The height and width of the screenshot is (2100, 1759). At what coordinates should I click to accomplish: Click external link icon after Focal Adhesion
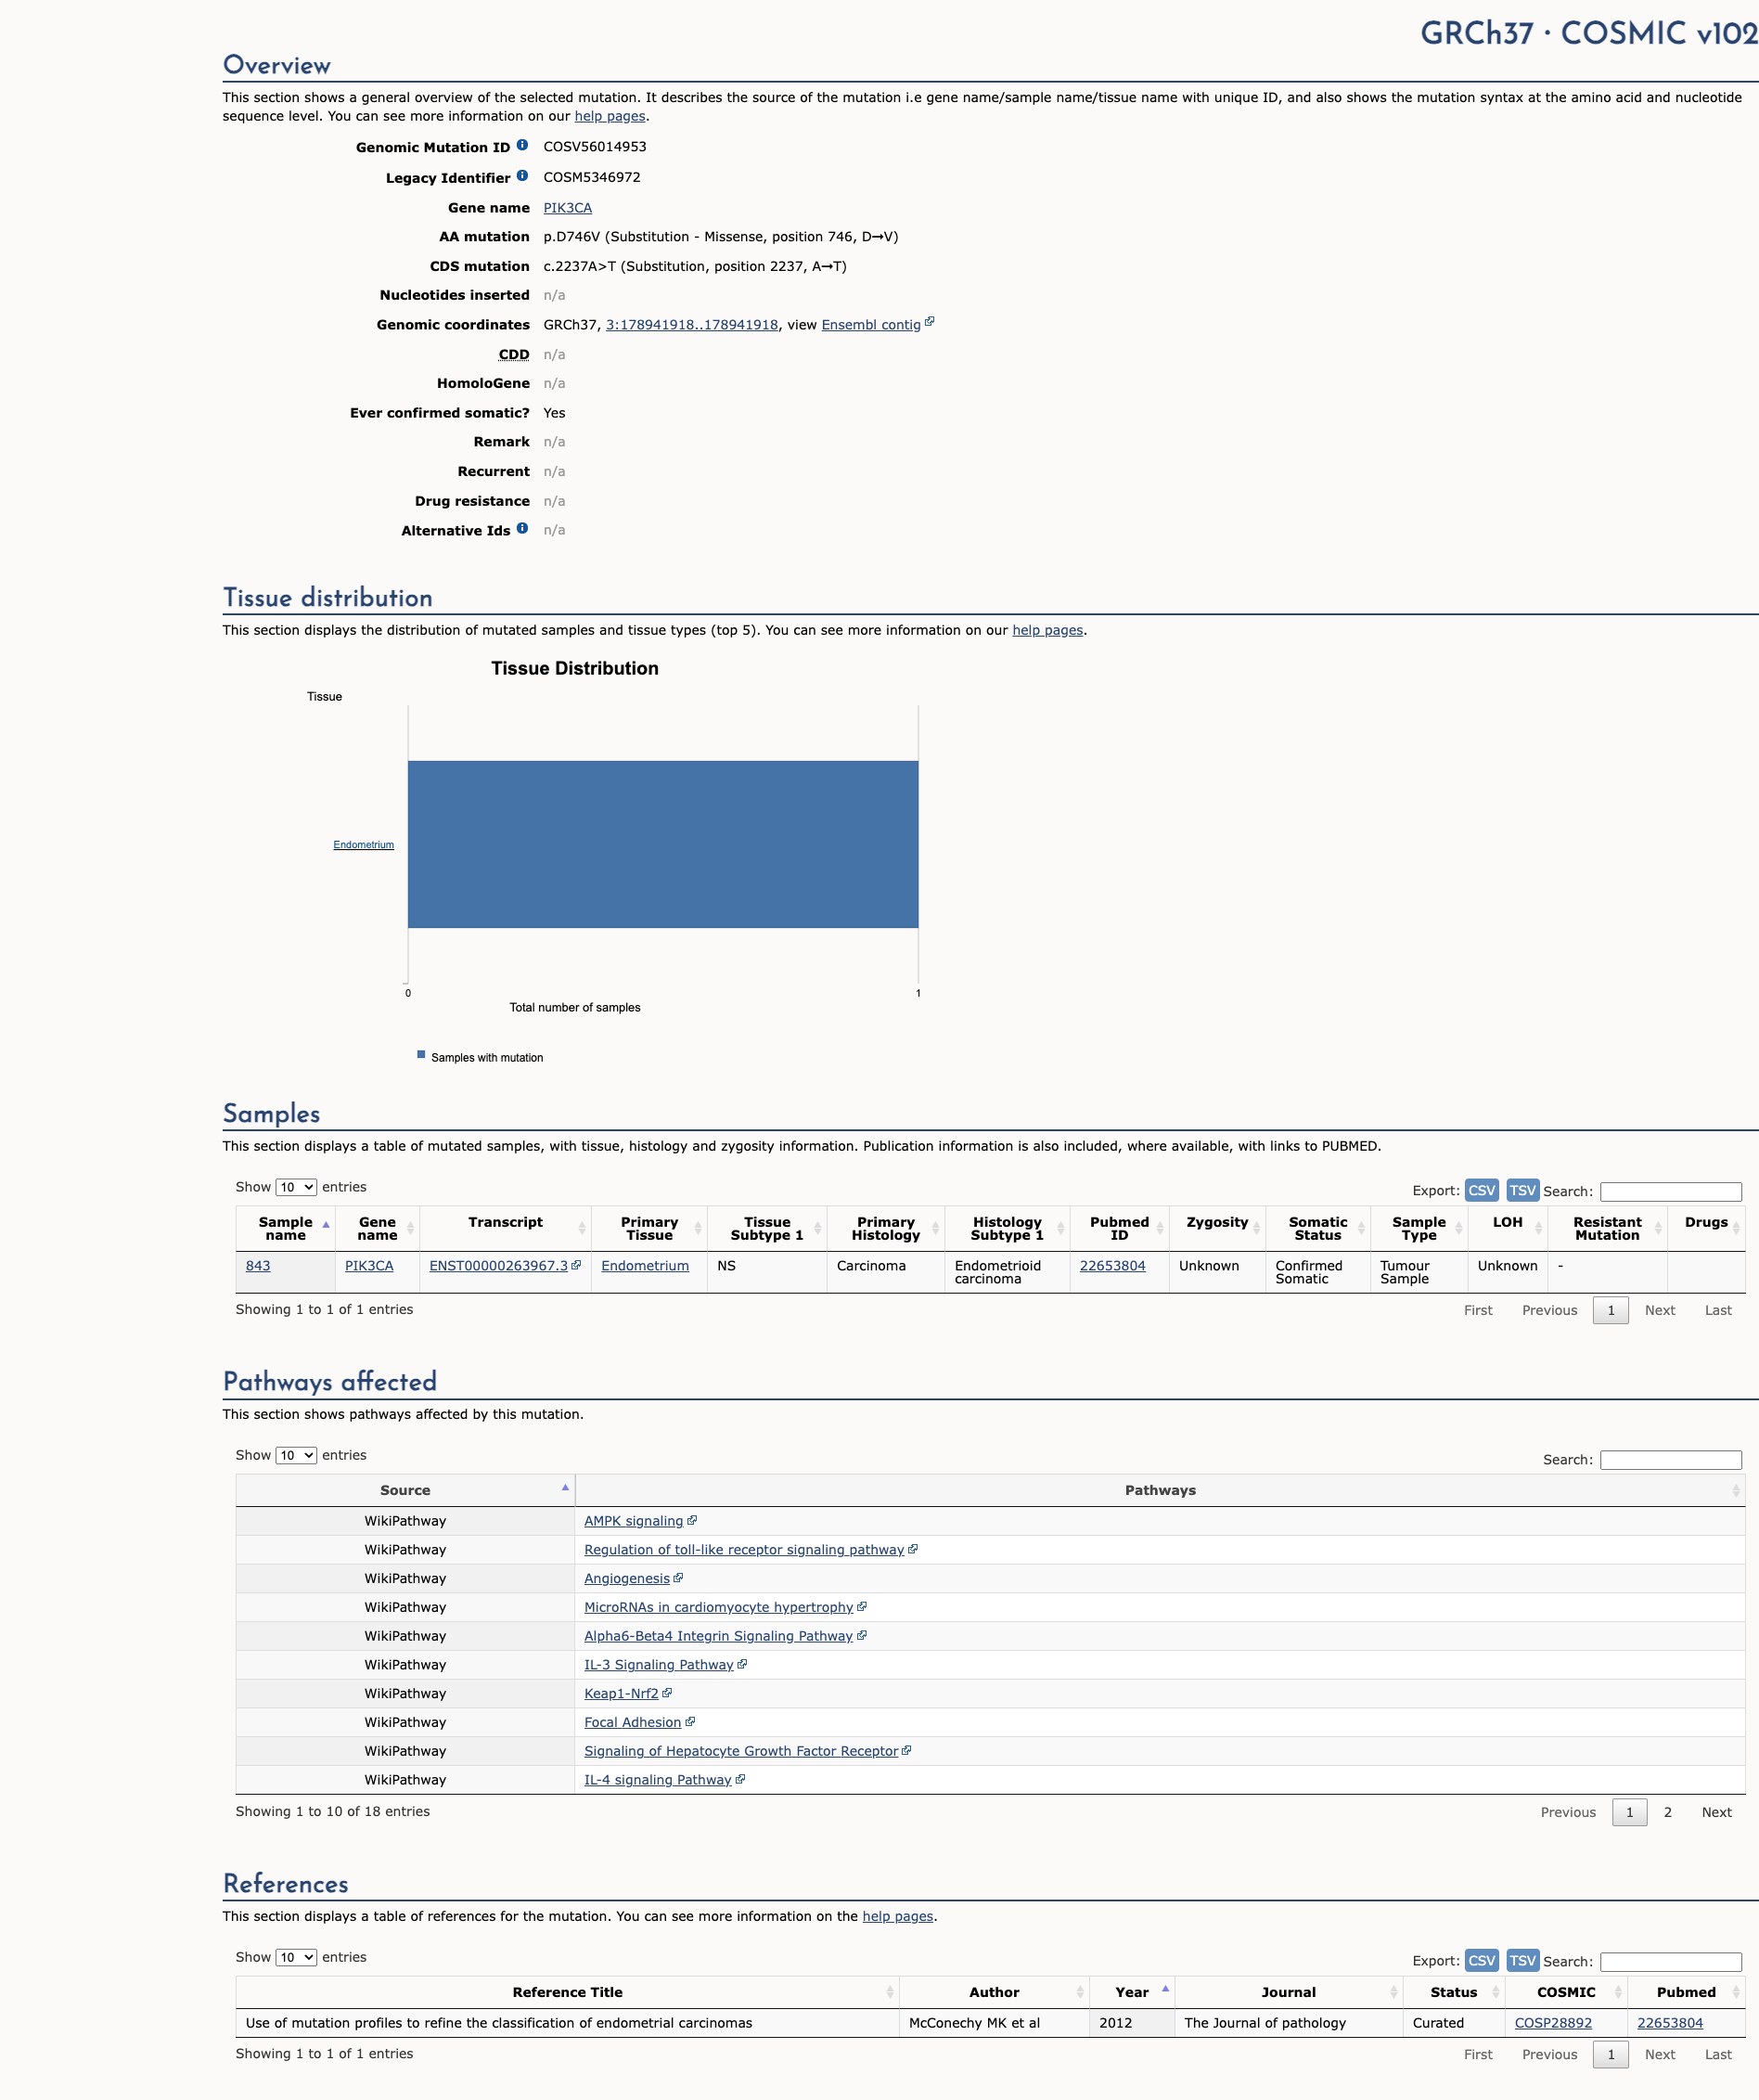pos(690,1722)
